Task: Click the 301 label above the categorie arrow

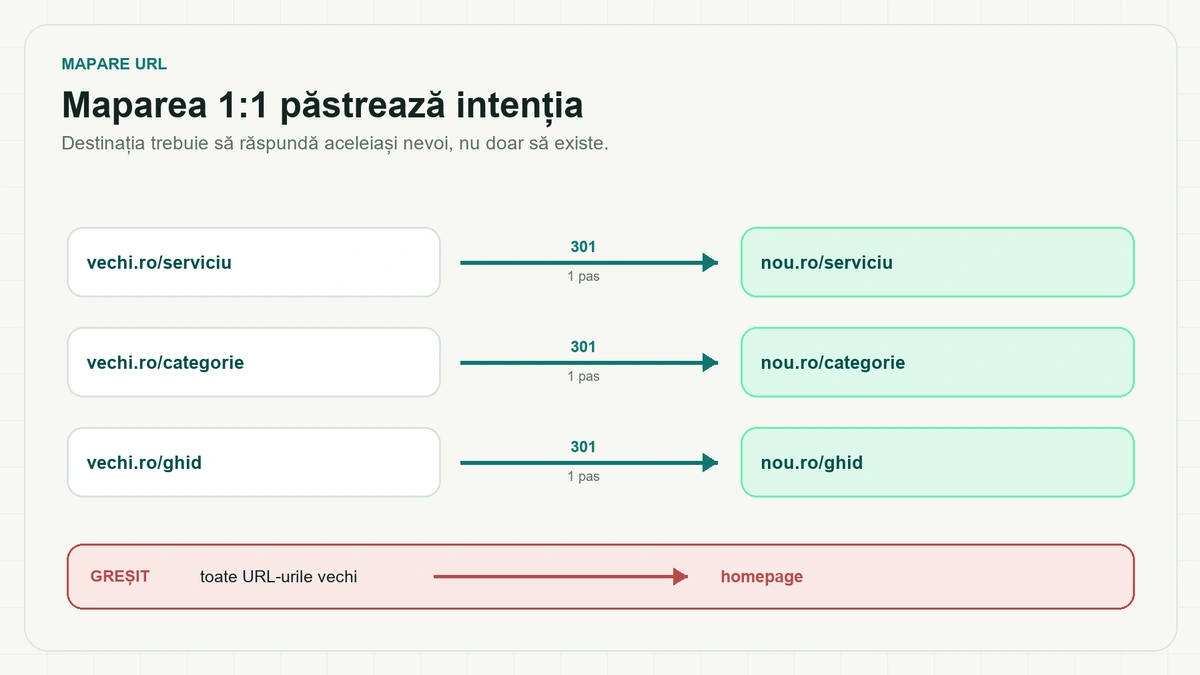Action: [x=583, y=347]
